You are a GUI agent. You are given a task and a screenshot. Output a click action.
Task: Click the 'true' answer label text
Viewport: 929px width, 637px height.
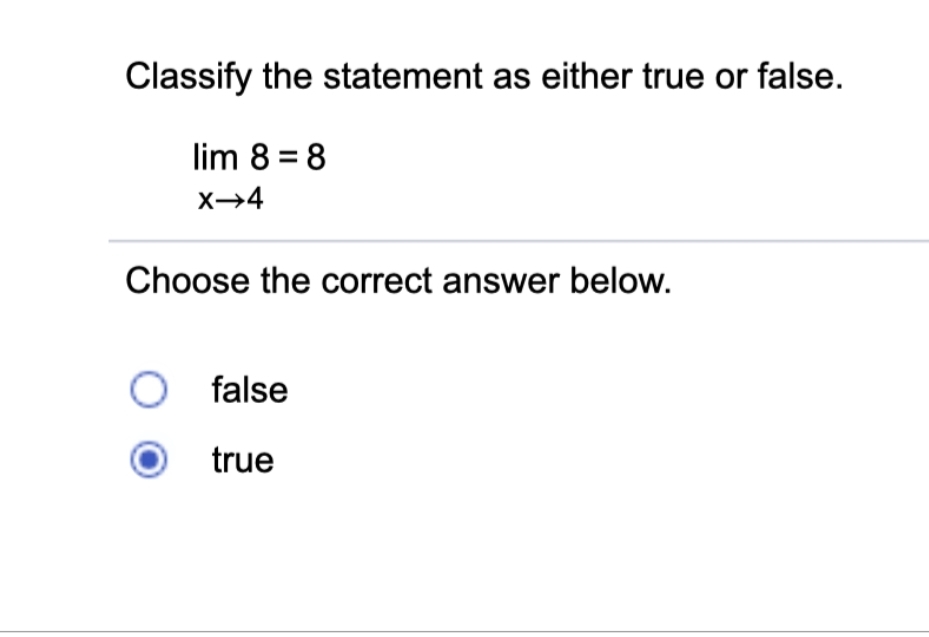pyautogui.click(x=241, y=460)
